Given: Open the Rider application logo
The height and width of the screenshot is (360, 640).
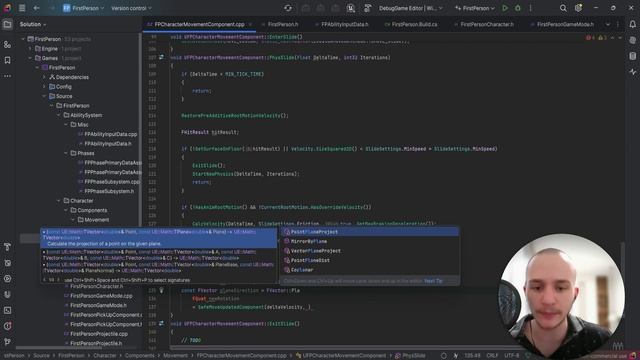Looking at the screenshot, I should click(7, 8).
